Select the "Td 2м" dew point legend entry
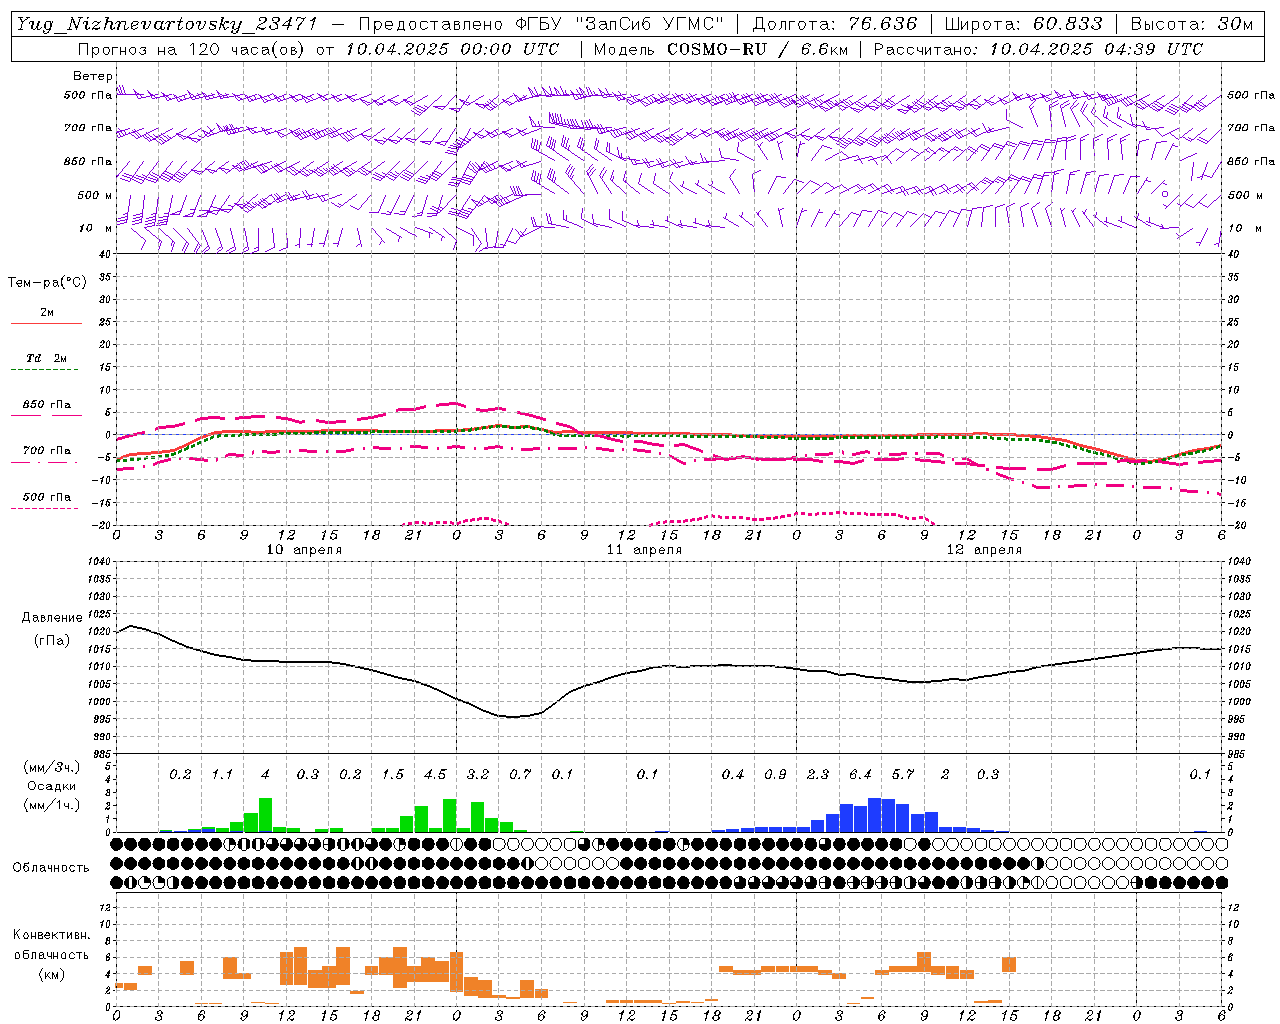The height and width of the screenshot is (1024, 1280). point(46,358)
